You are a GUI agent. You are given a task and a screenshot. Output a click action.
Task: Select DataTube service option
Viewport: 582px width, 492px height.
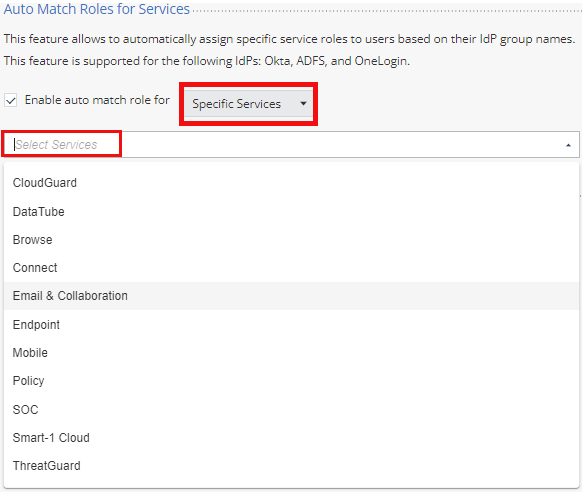coord(291,211)
